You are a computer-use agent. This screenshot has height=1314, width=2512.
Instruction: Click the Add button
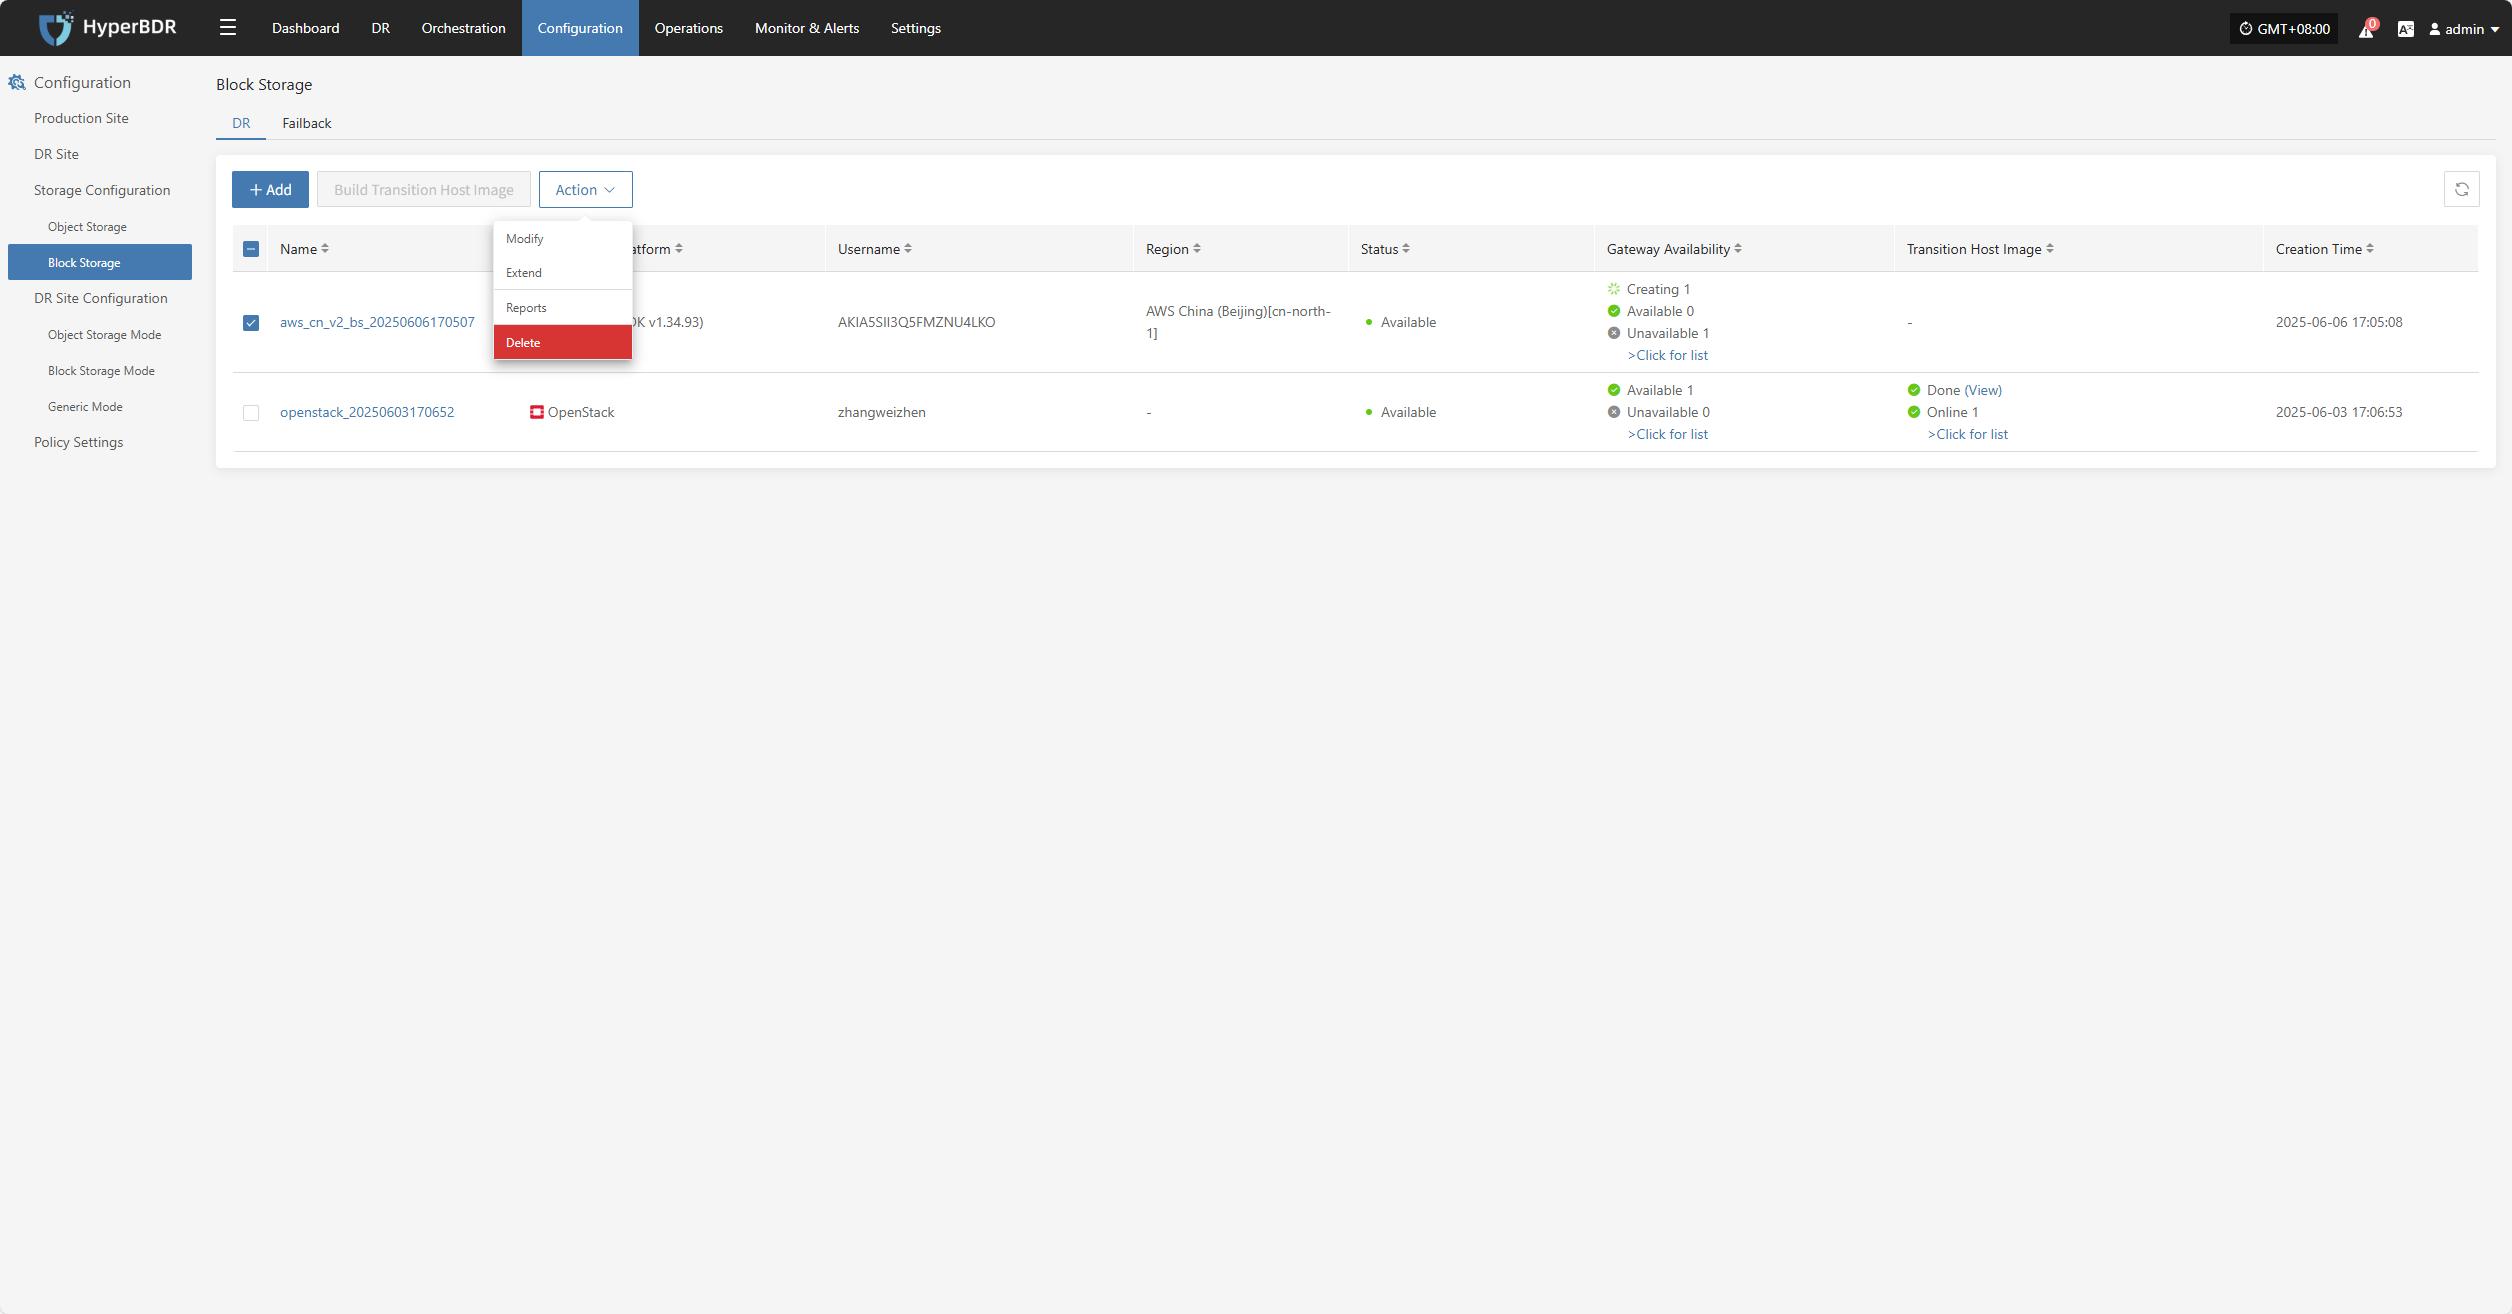click(x=270, y=190)
